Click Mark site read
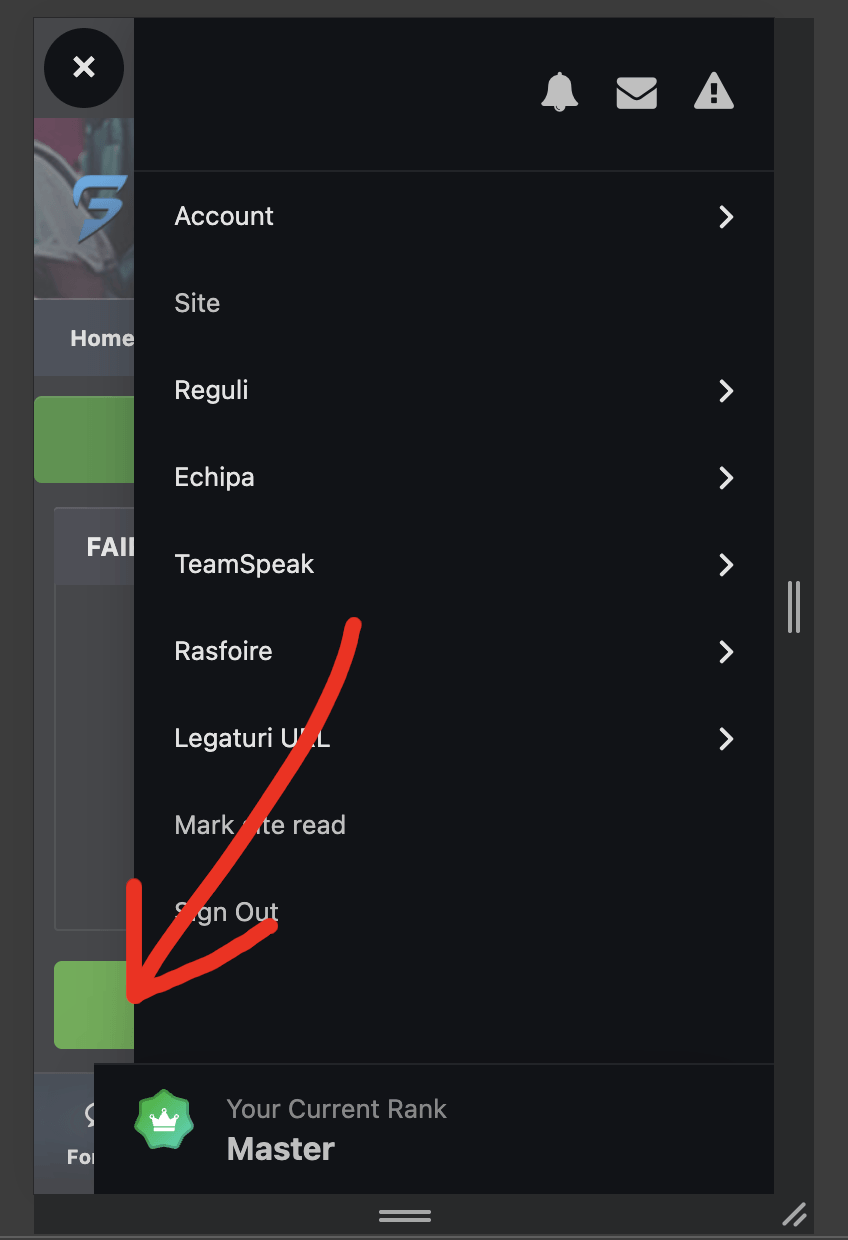The height and width of the screenshot is (1240, 848). (260, 825)
